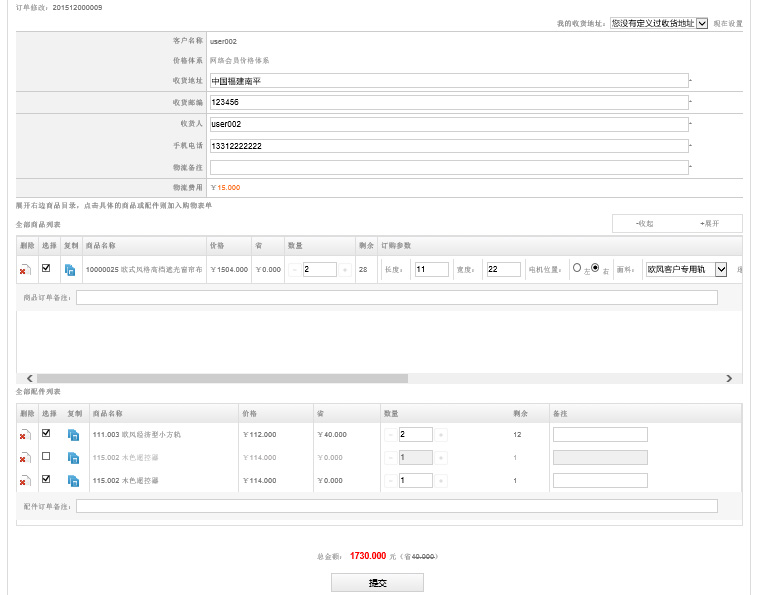Click 备注 field of accessory 111.003 row
Image resolution: width=760 pixels, height=595 pixels.
coord(600,435)
